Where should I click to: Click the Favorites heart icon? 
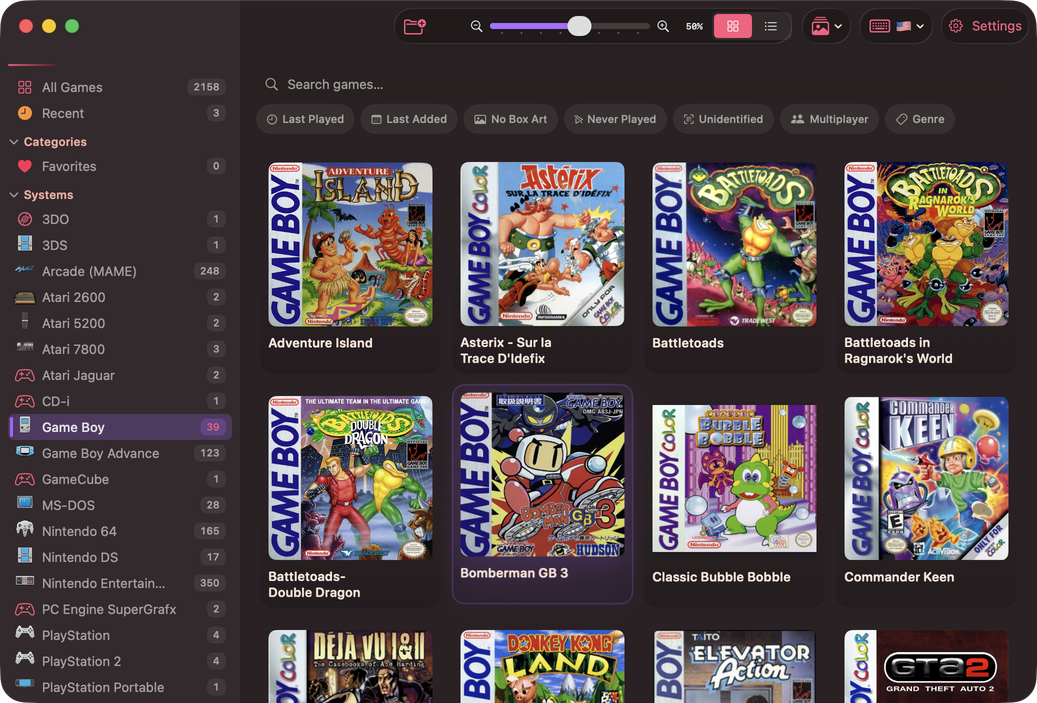pyautogui.click(x=24, y=167)
